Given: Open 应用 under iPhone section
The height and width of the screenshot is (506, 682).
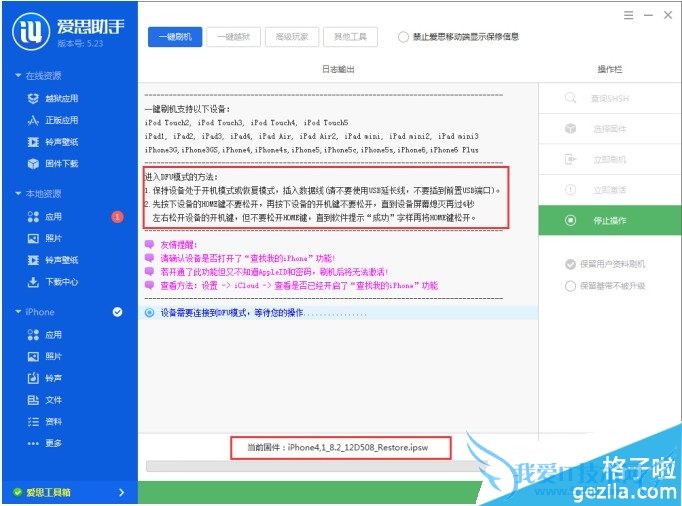Looking at the screenshot, I should [45, 335].
